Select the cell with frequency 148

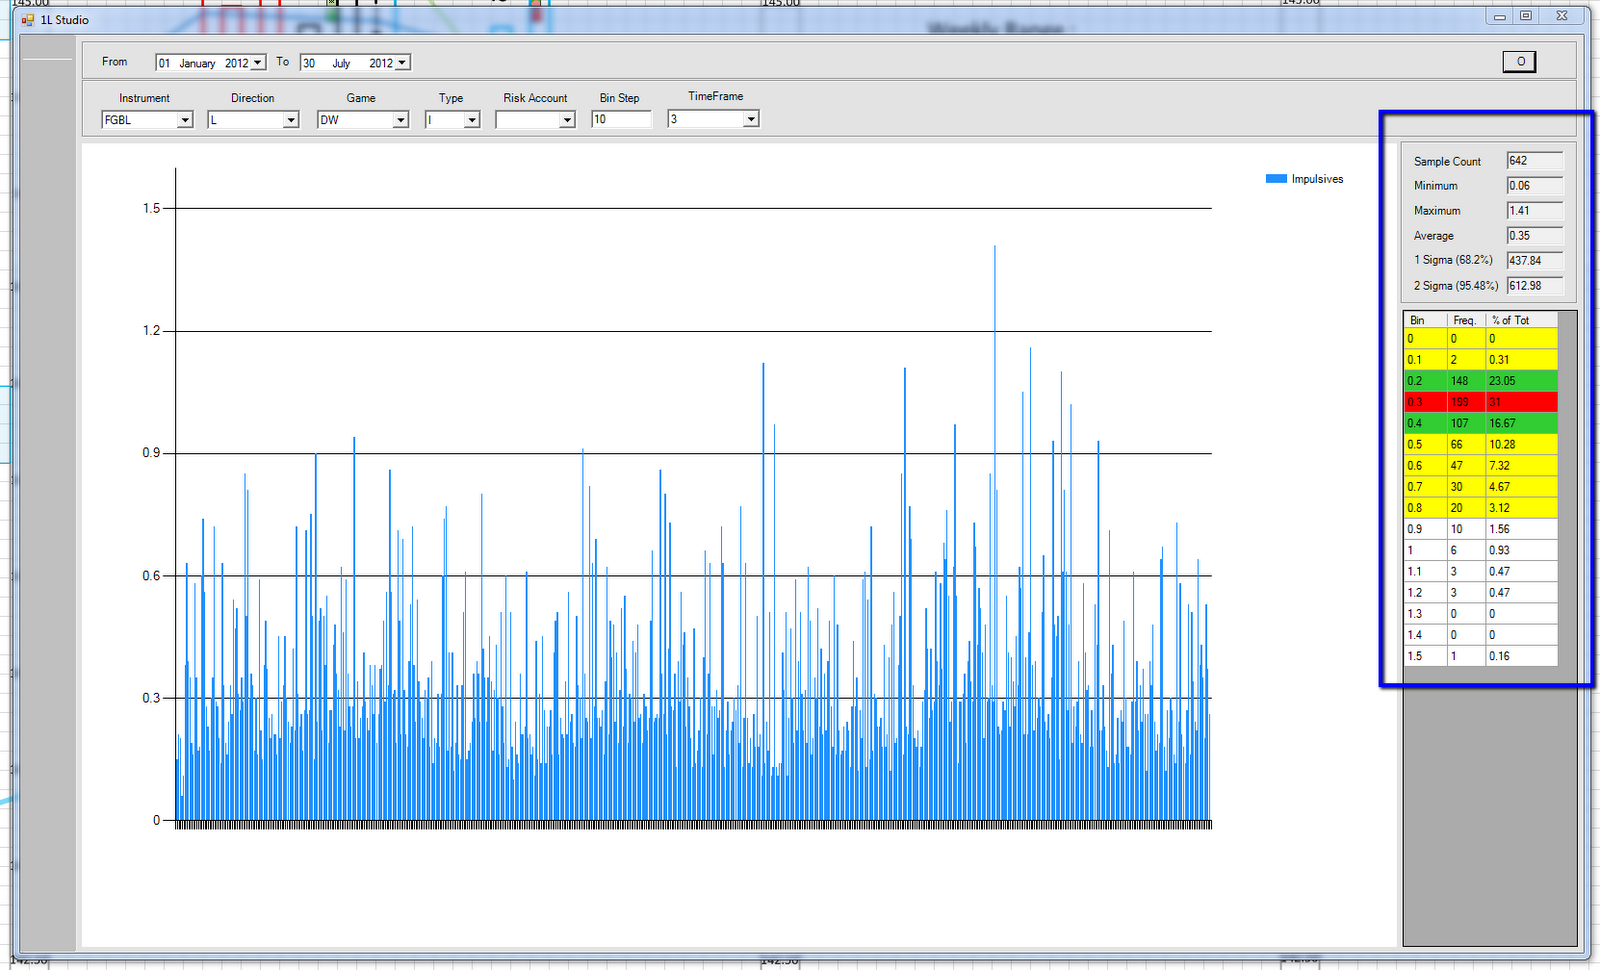1467,381
